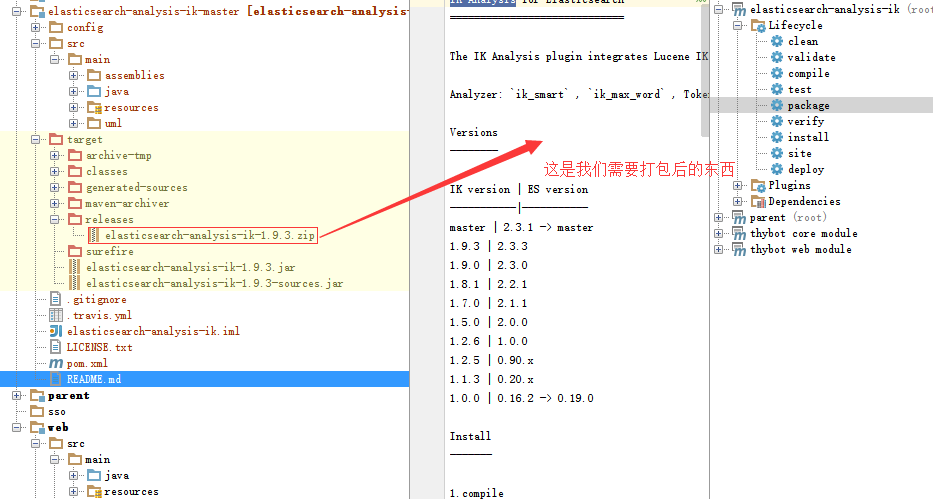Click the '1.compile' line in README
Viewport: 933px width, 499px height.
(476, 493)
